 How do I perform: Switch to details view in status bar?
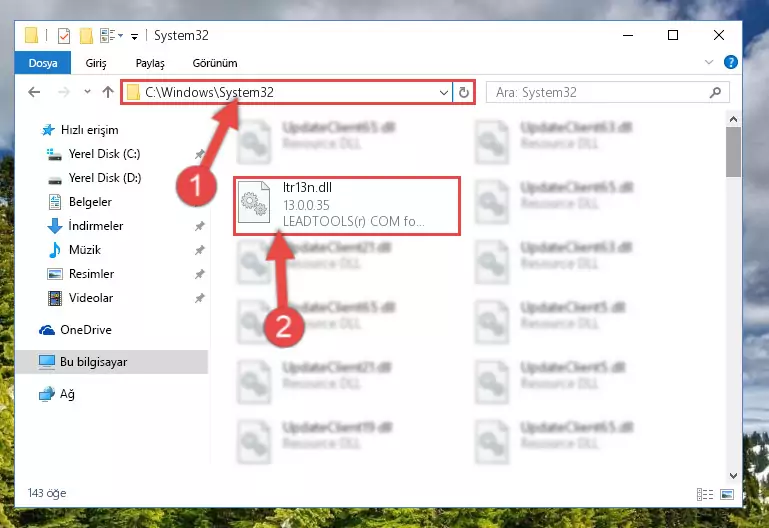pos(705,495)
